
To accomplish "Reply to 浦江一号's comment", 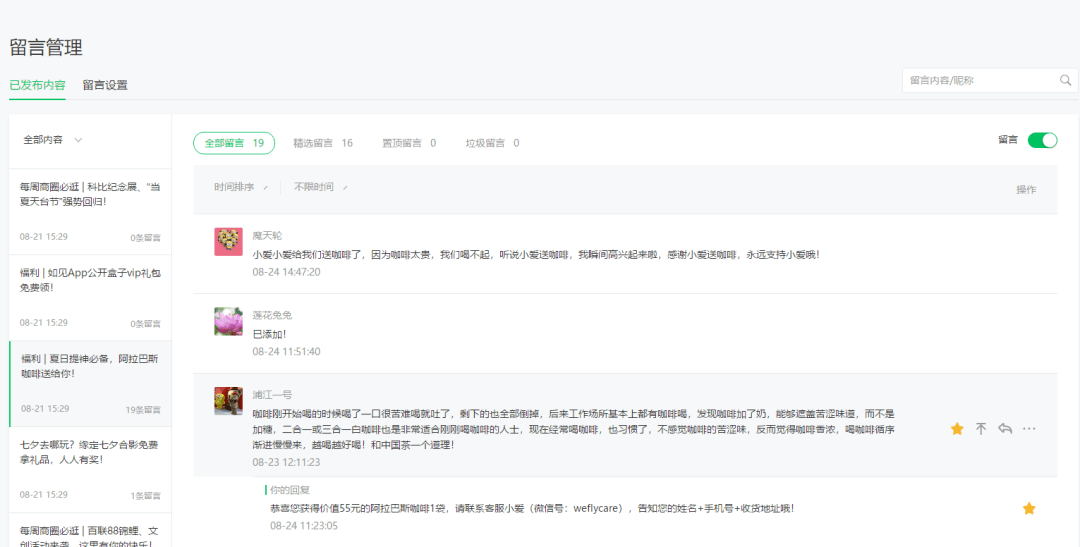I will click(1005, 429).
